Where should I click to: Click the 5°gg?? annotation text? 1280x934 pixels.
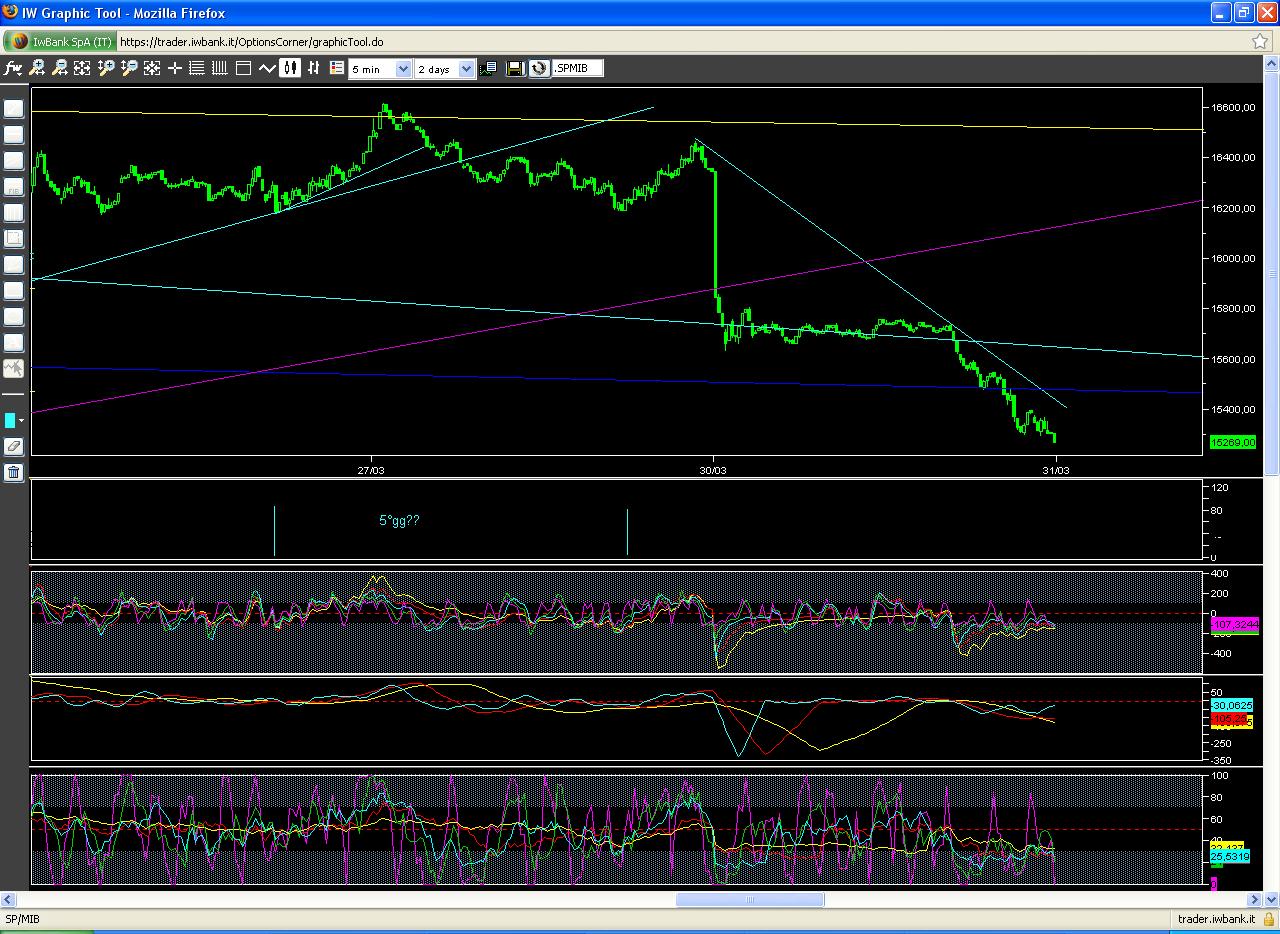click(399, 521)
